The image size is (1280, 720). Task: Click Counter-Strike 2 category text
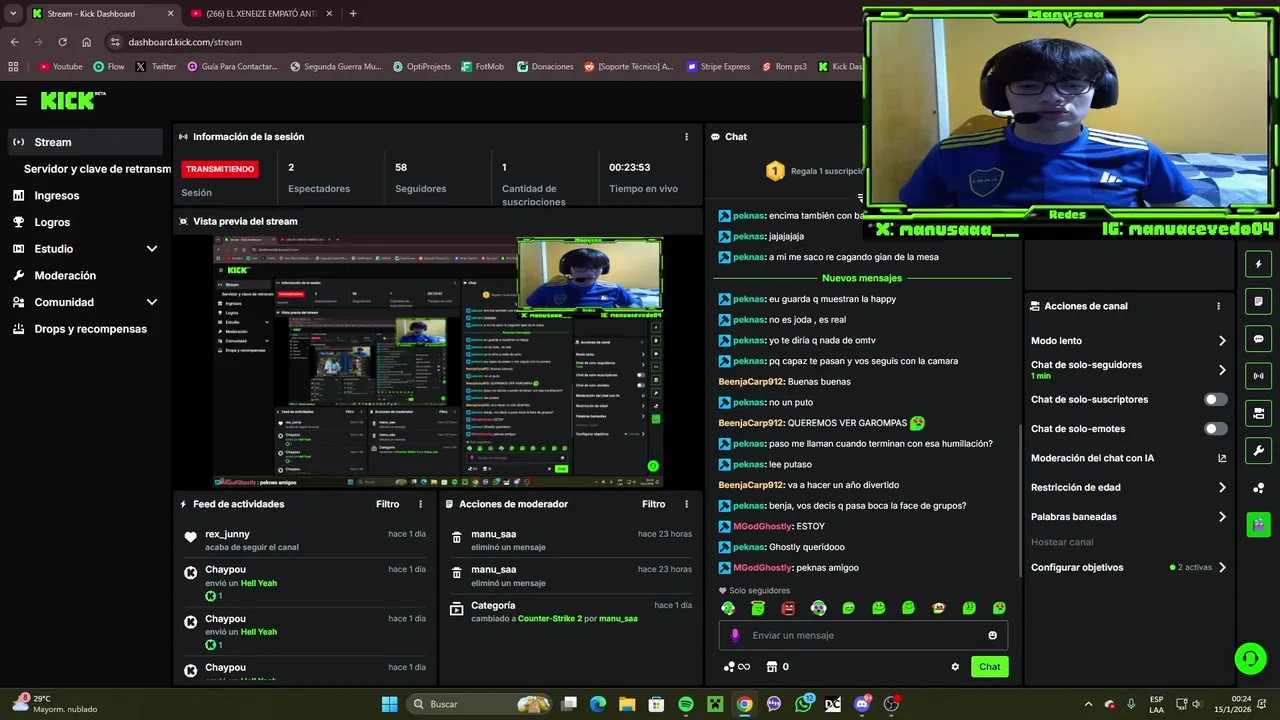[550, 619]
